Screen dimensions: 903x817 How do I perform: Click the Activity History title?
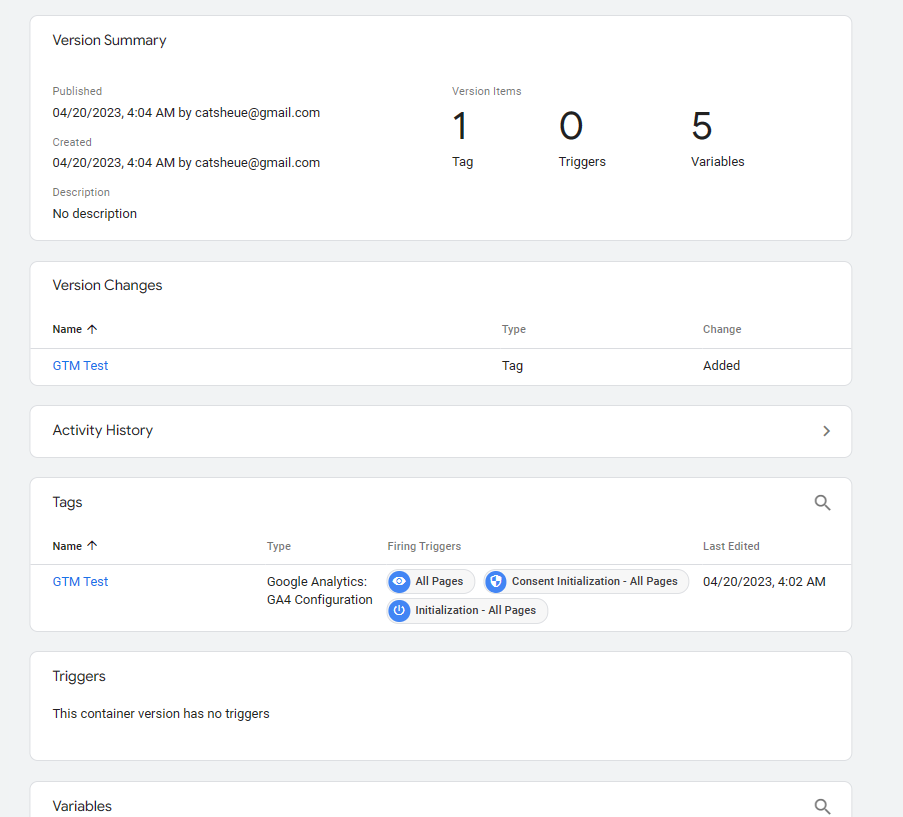[x=103, y=431]
